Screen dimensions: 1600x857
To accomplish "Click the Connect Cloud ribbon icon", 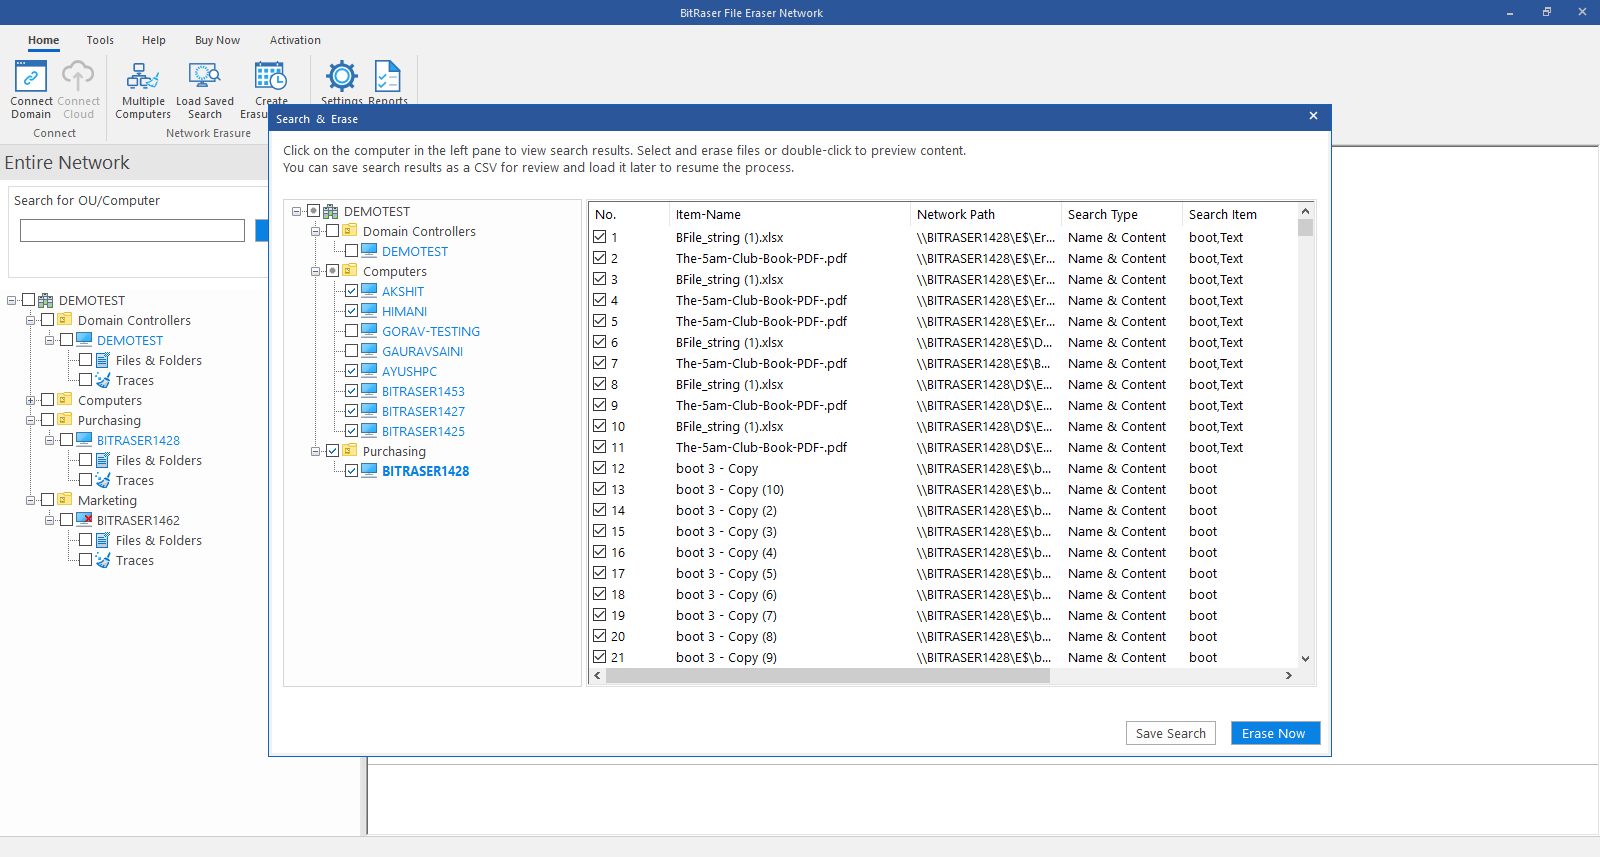I will coord(78,77).
